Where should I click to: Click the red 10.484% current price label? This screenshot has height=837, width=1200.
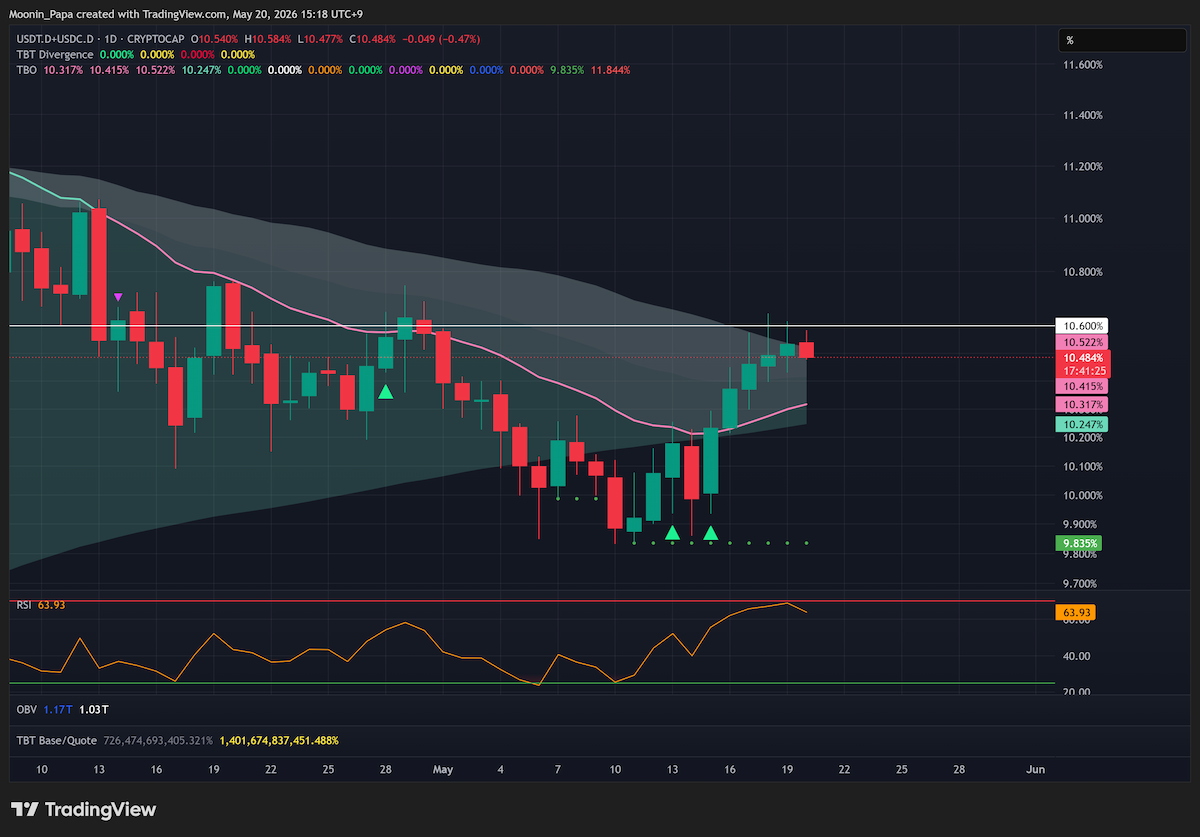[1084, 358]
